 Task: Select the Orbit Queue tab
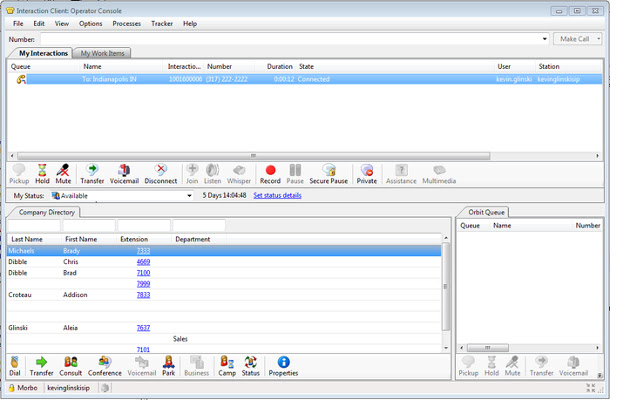pos(486,212)
